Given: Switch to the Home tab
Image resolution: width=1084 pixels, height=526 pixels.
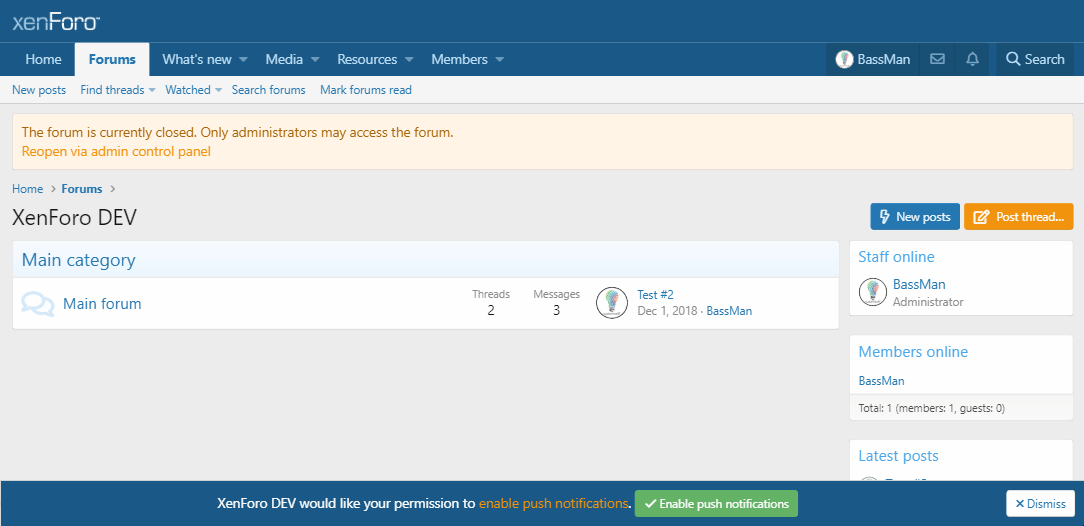Looking at the screenshot, I should point(43,59).
